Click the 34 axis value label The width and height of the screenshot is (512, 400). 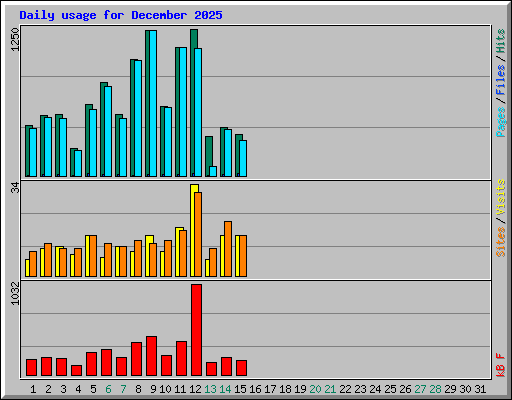[x=15, y=188]
